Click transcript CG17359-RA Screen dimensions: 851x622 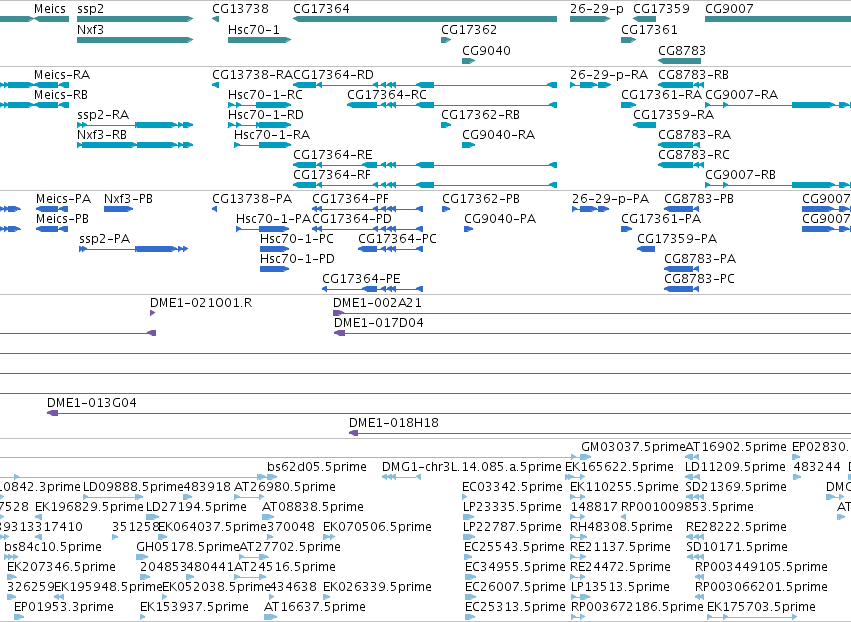click(674, 115)
